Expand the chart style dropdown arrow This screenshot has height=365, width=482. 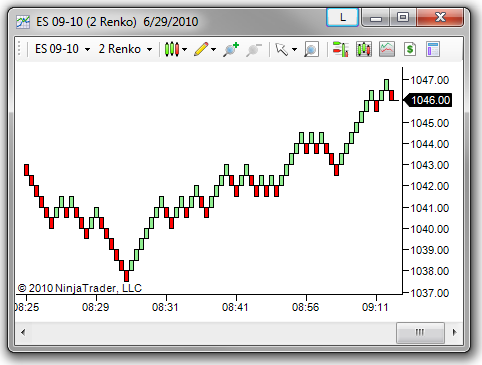pos(184,50)
